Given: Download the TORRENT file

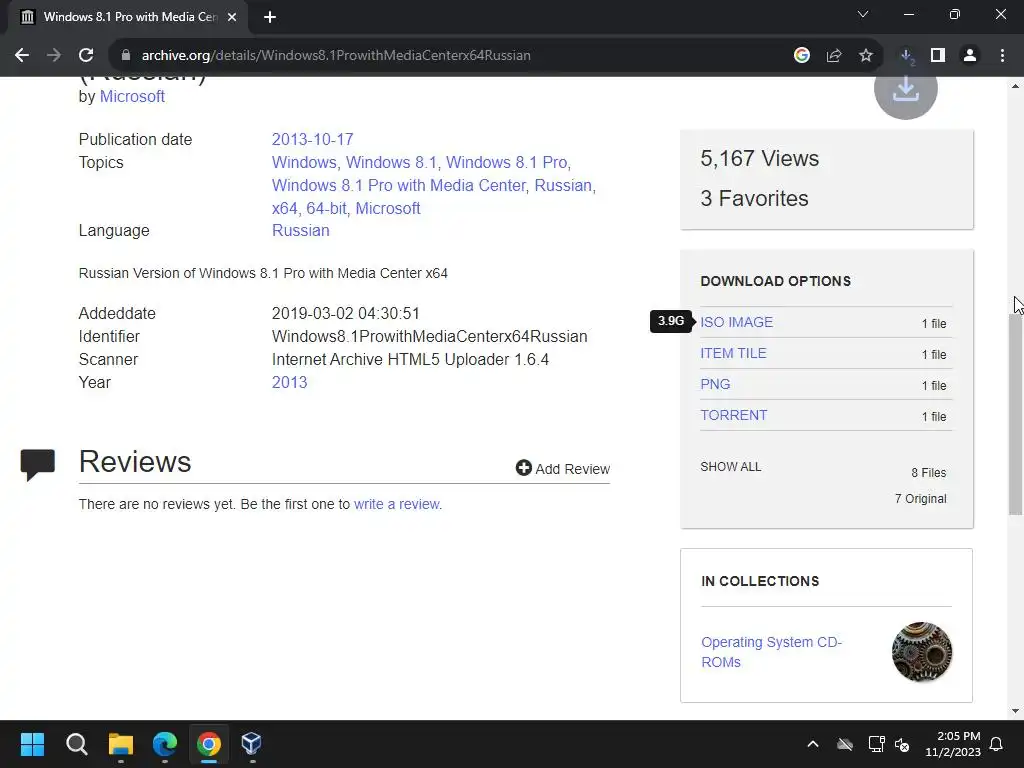Looking at the screenshot, I should pyautogui.click(x=733, y=415).
